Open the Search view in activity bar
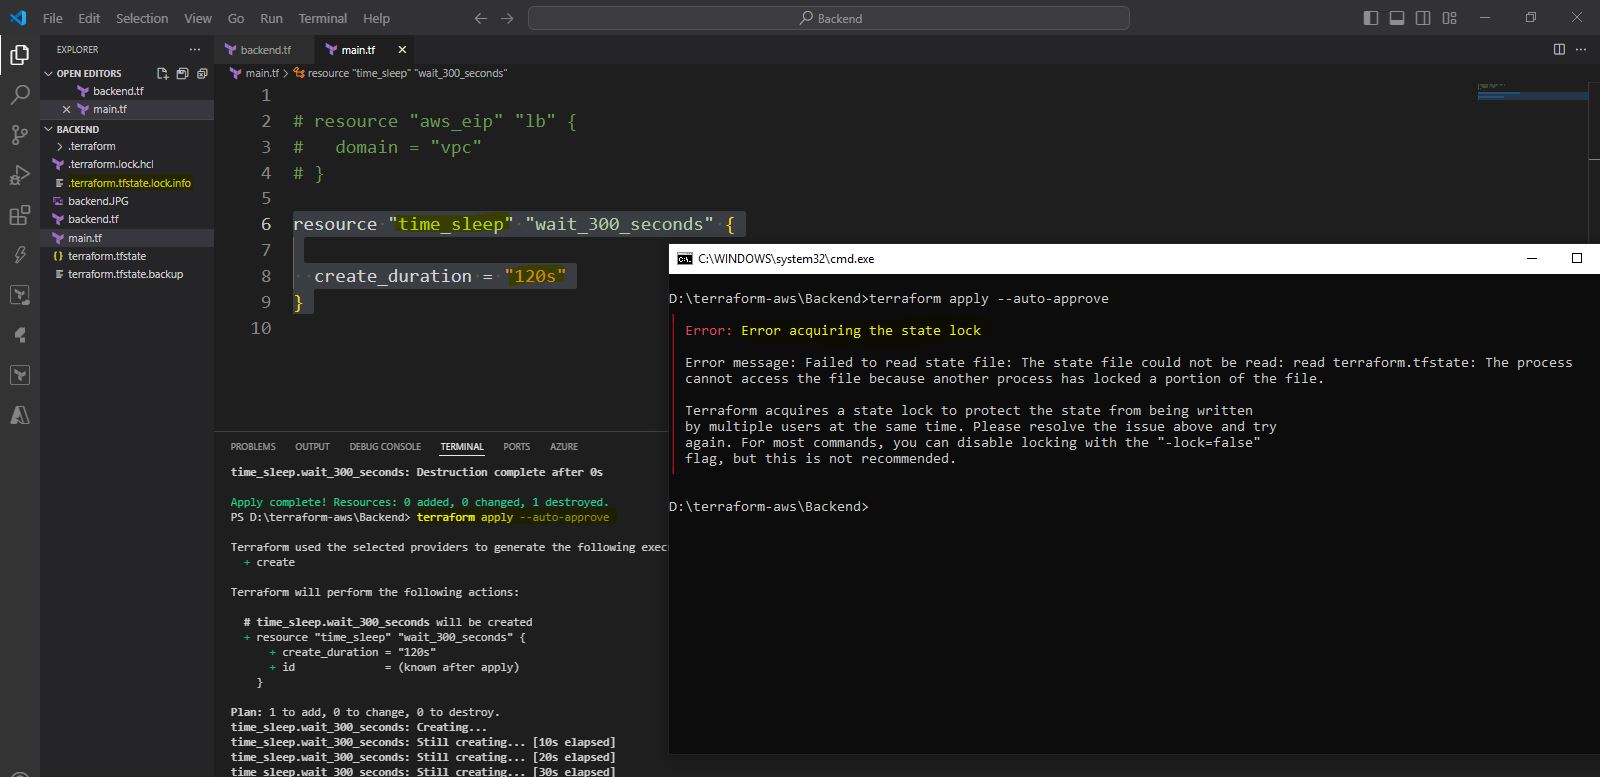 (x=19, y=95)
